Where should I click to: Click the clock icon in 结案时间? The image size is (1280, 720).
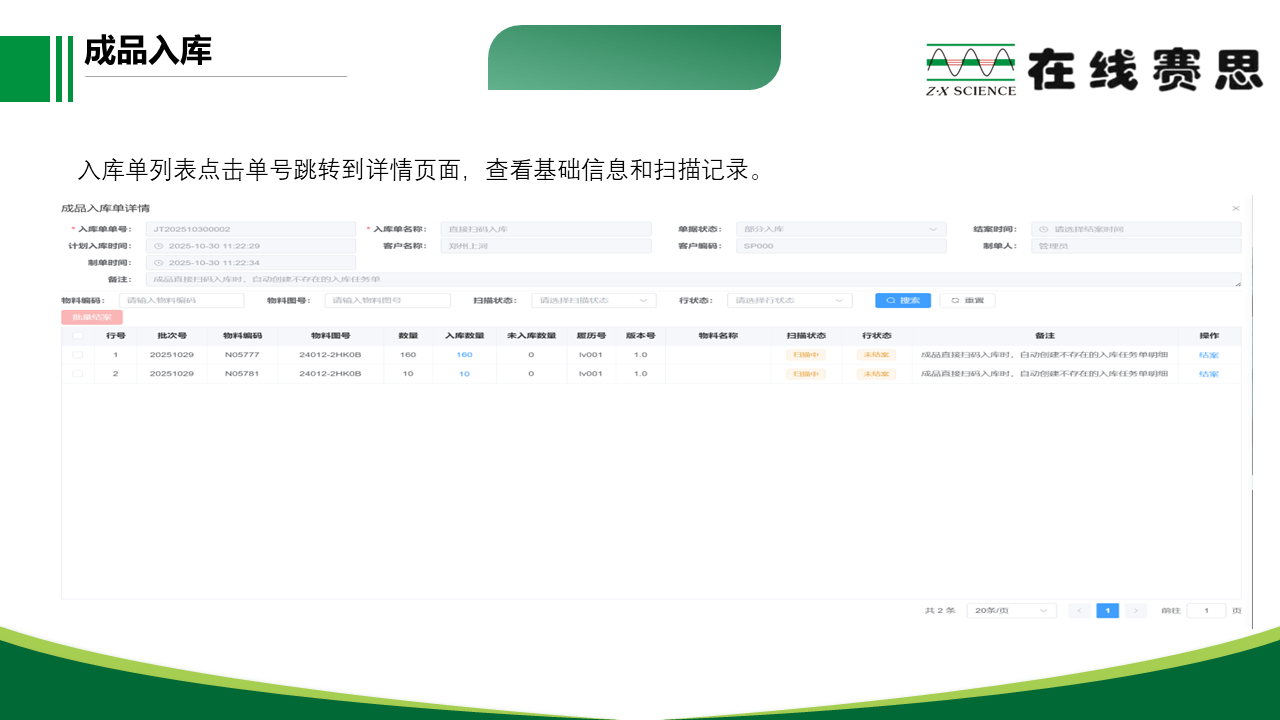[x=1043, y=229]
